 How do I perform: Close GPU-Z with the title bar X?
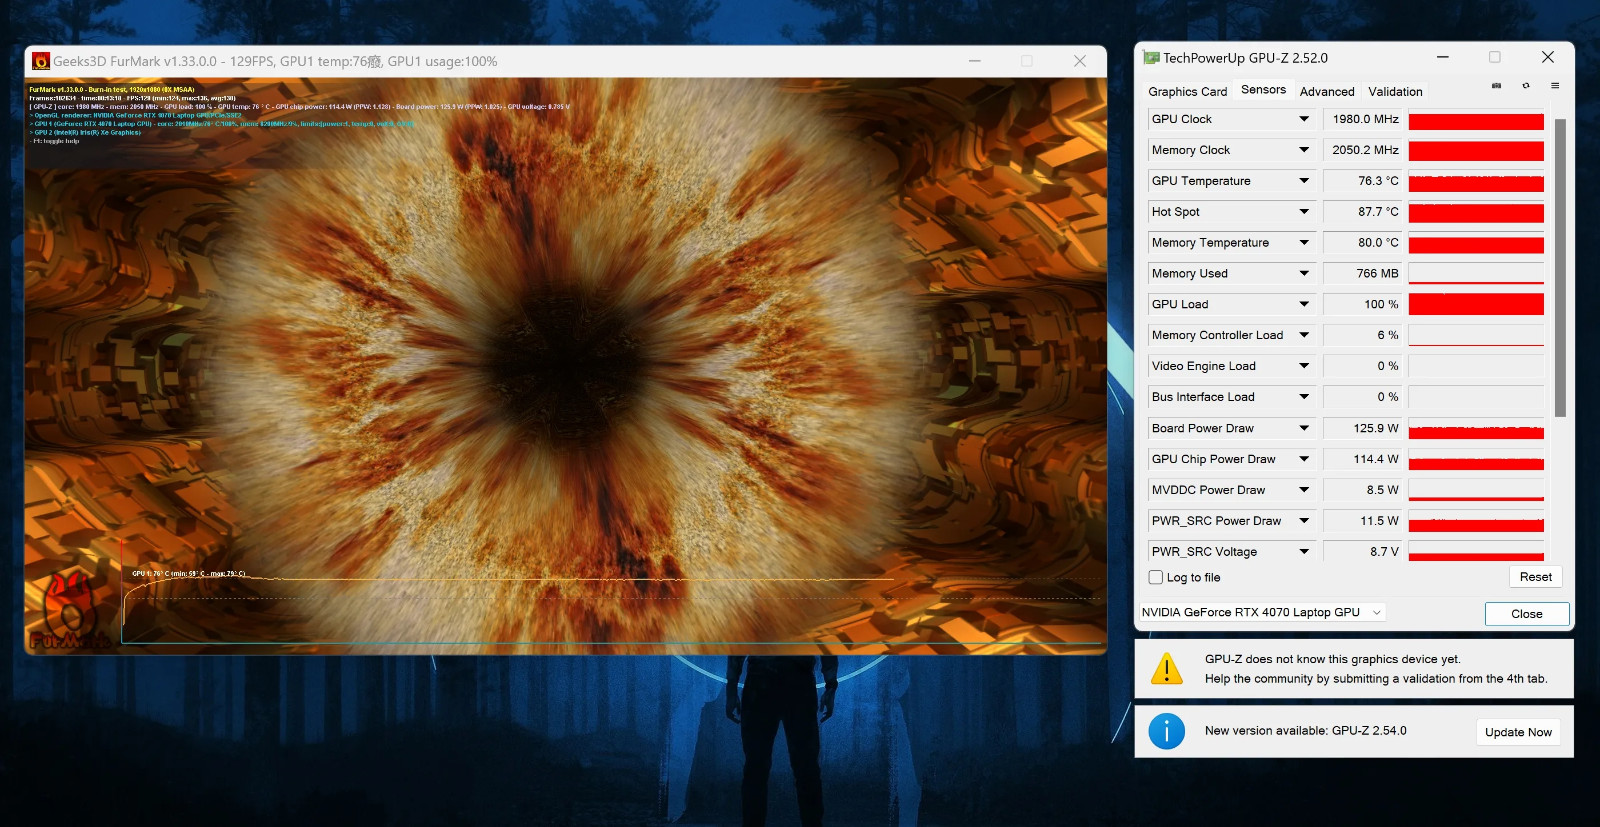point(1548,57)
